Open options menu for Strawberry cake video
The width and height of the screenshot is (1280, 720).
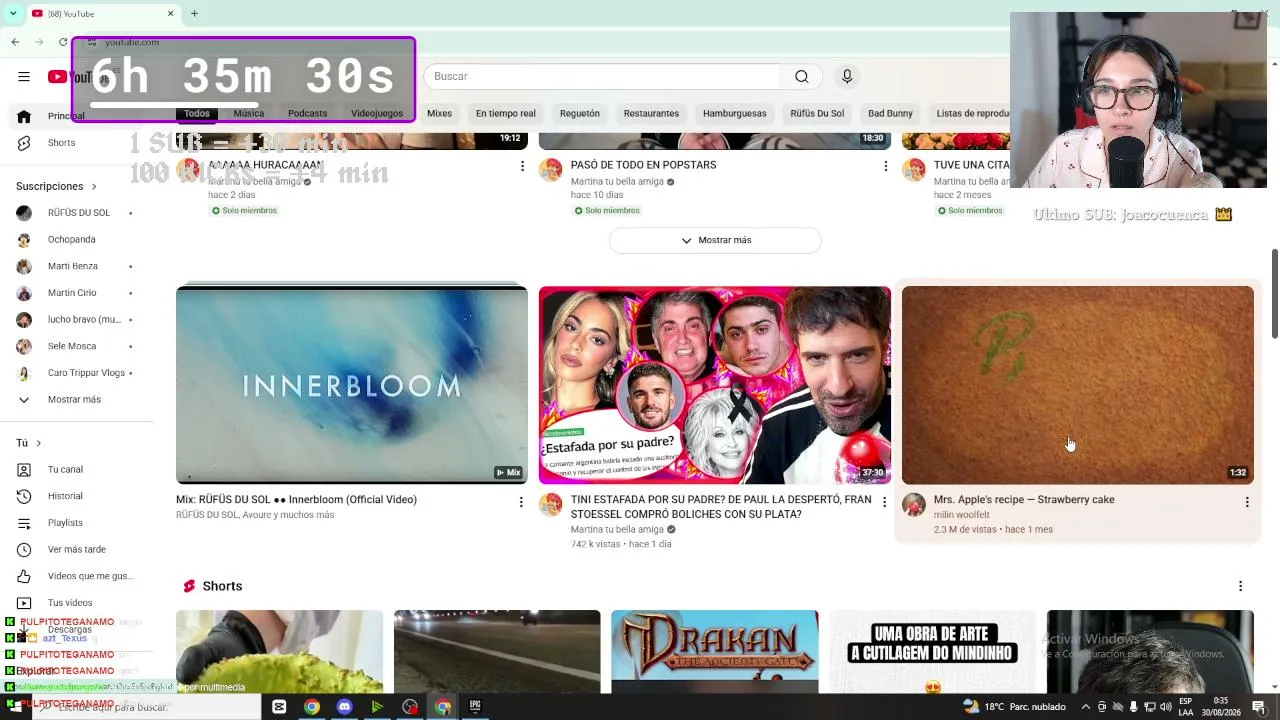[x=1247, y=501]
